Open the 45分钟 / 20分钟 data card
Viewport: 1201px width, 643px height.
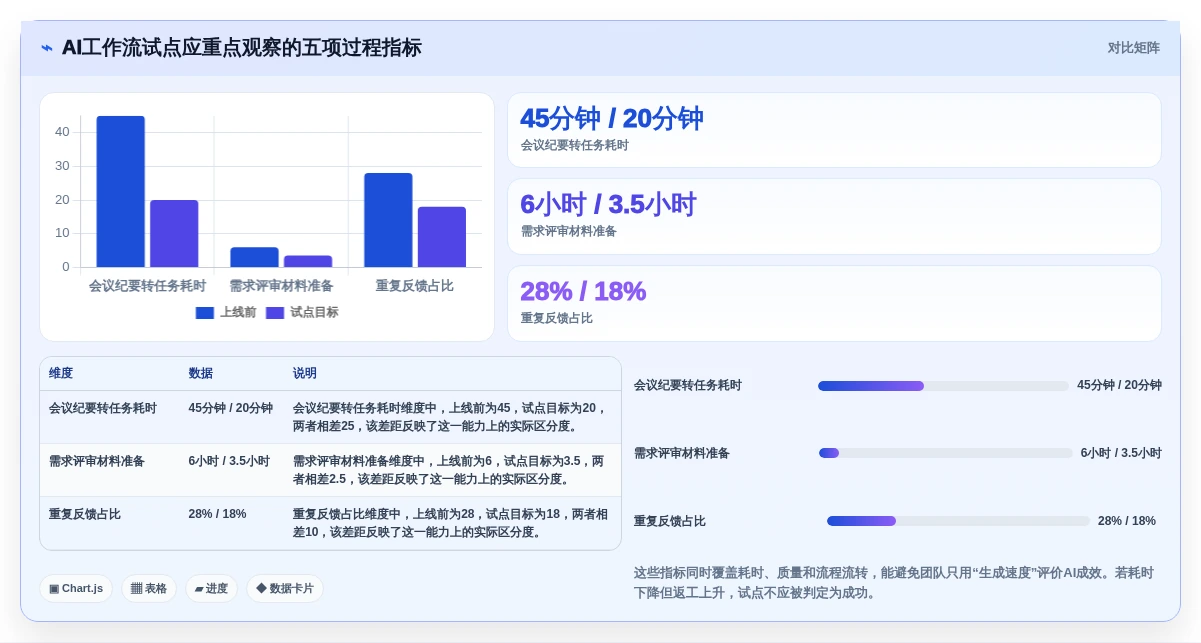click(834, 130)
